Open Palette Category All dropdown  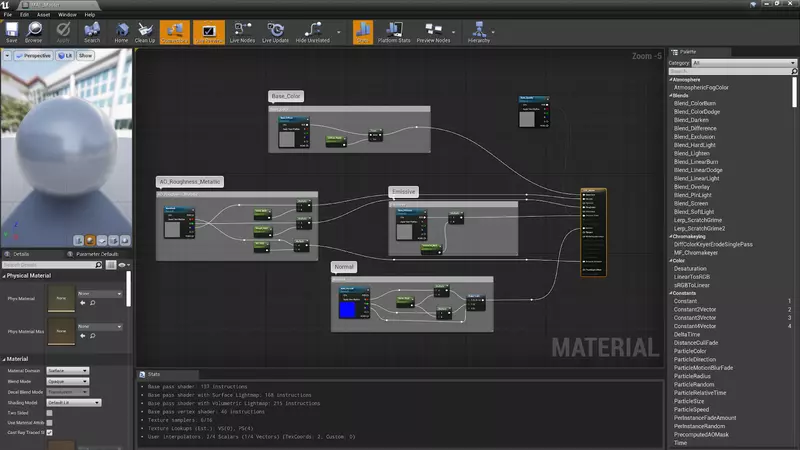point(743,63)
